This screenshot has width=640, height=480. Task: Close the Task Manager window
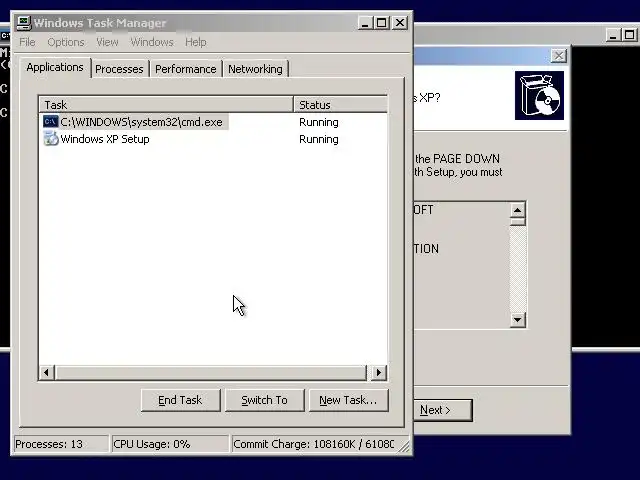[x=400, y=23]
